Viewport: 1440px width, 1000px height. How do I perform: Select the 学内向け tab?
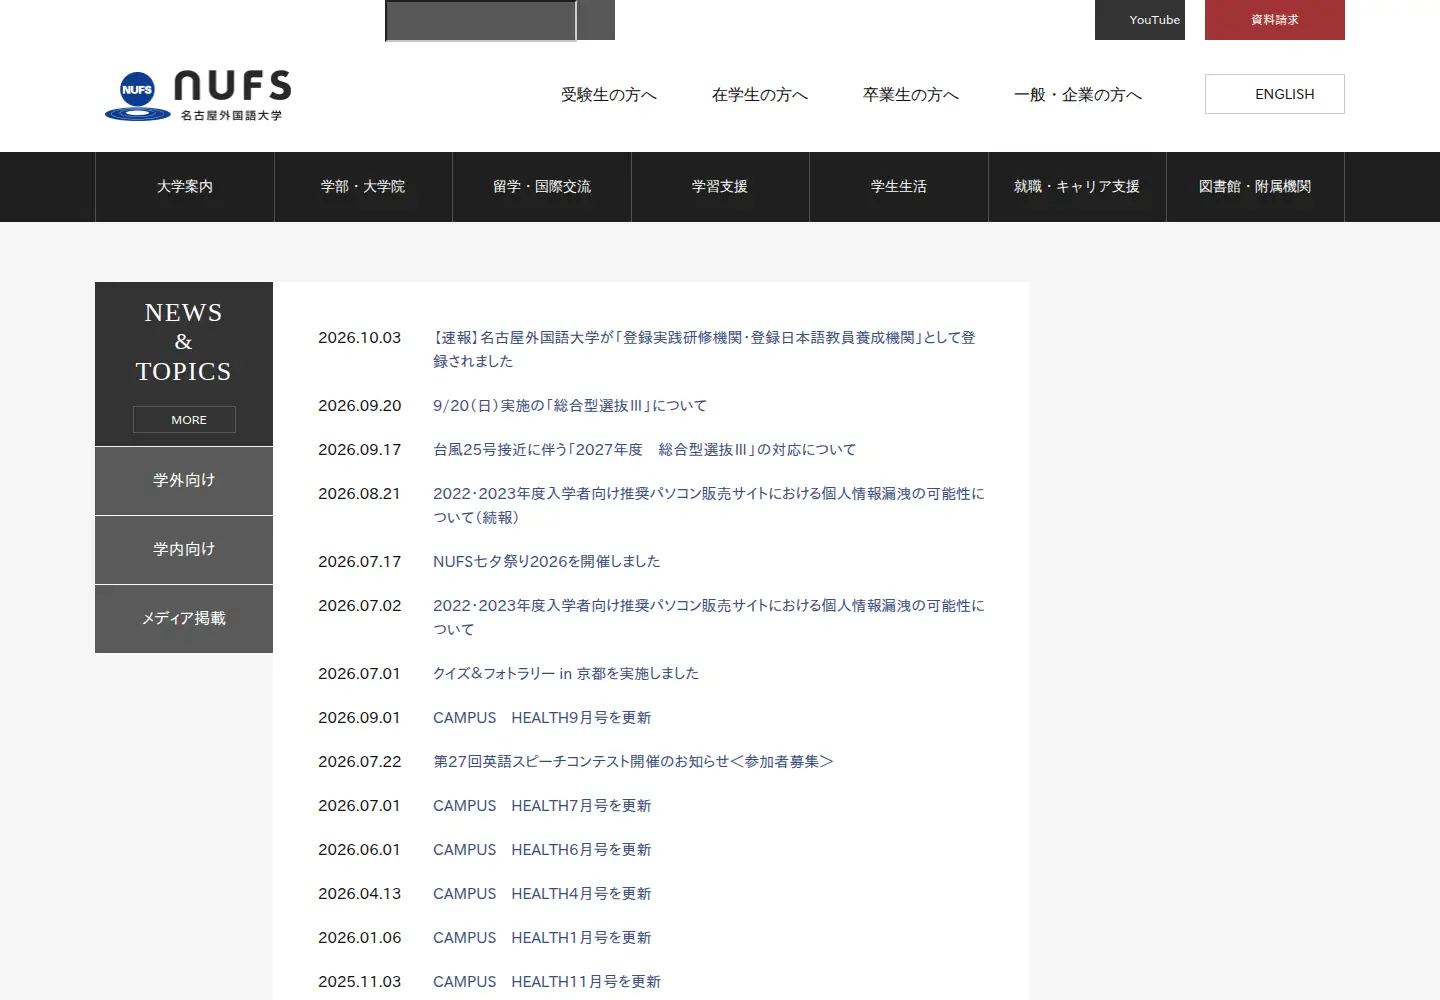coord(184,550)
